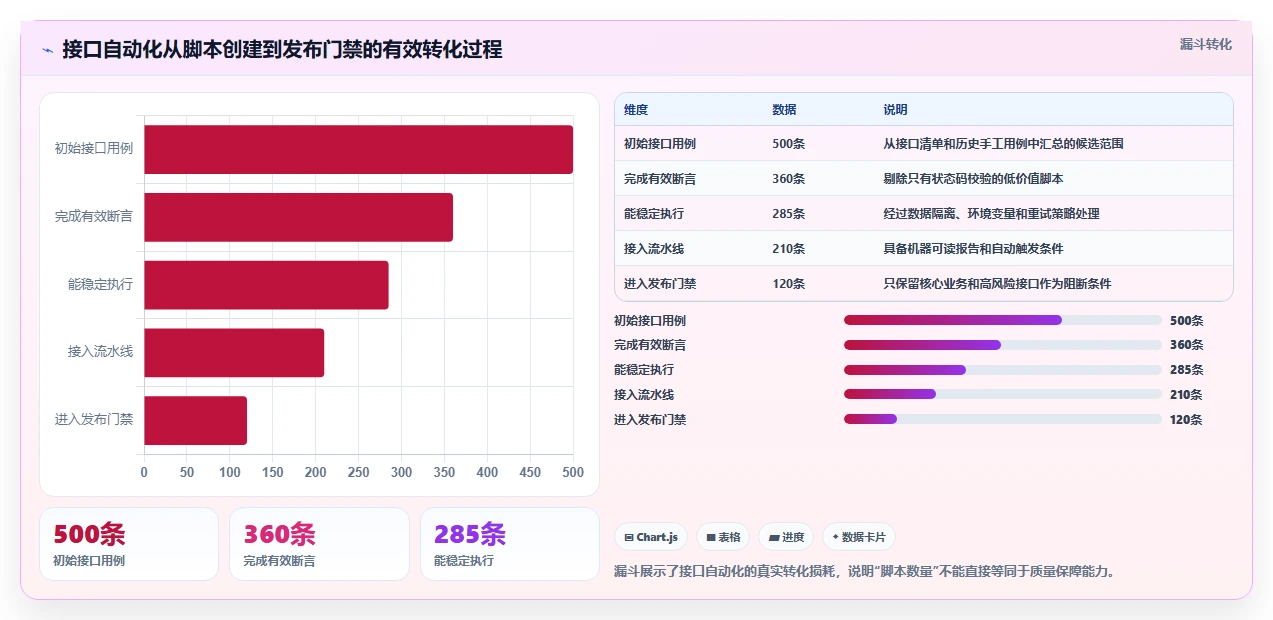The image size is (1273, 620).
Task: Click the 完成有效断言 label on chart axis
Action: [94, 217]
